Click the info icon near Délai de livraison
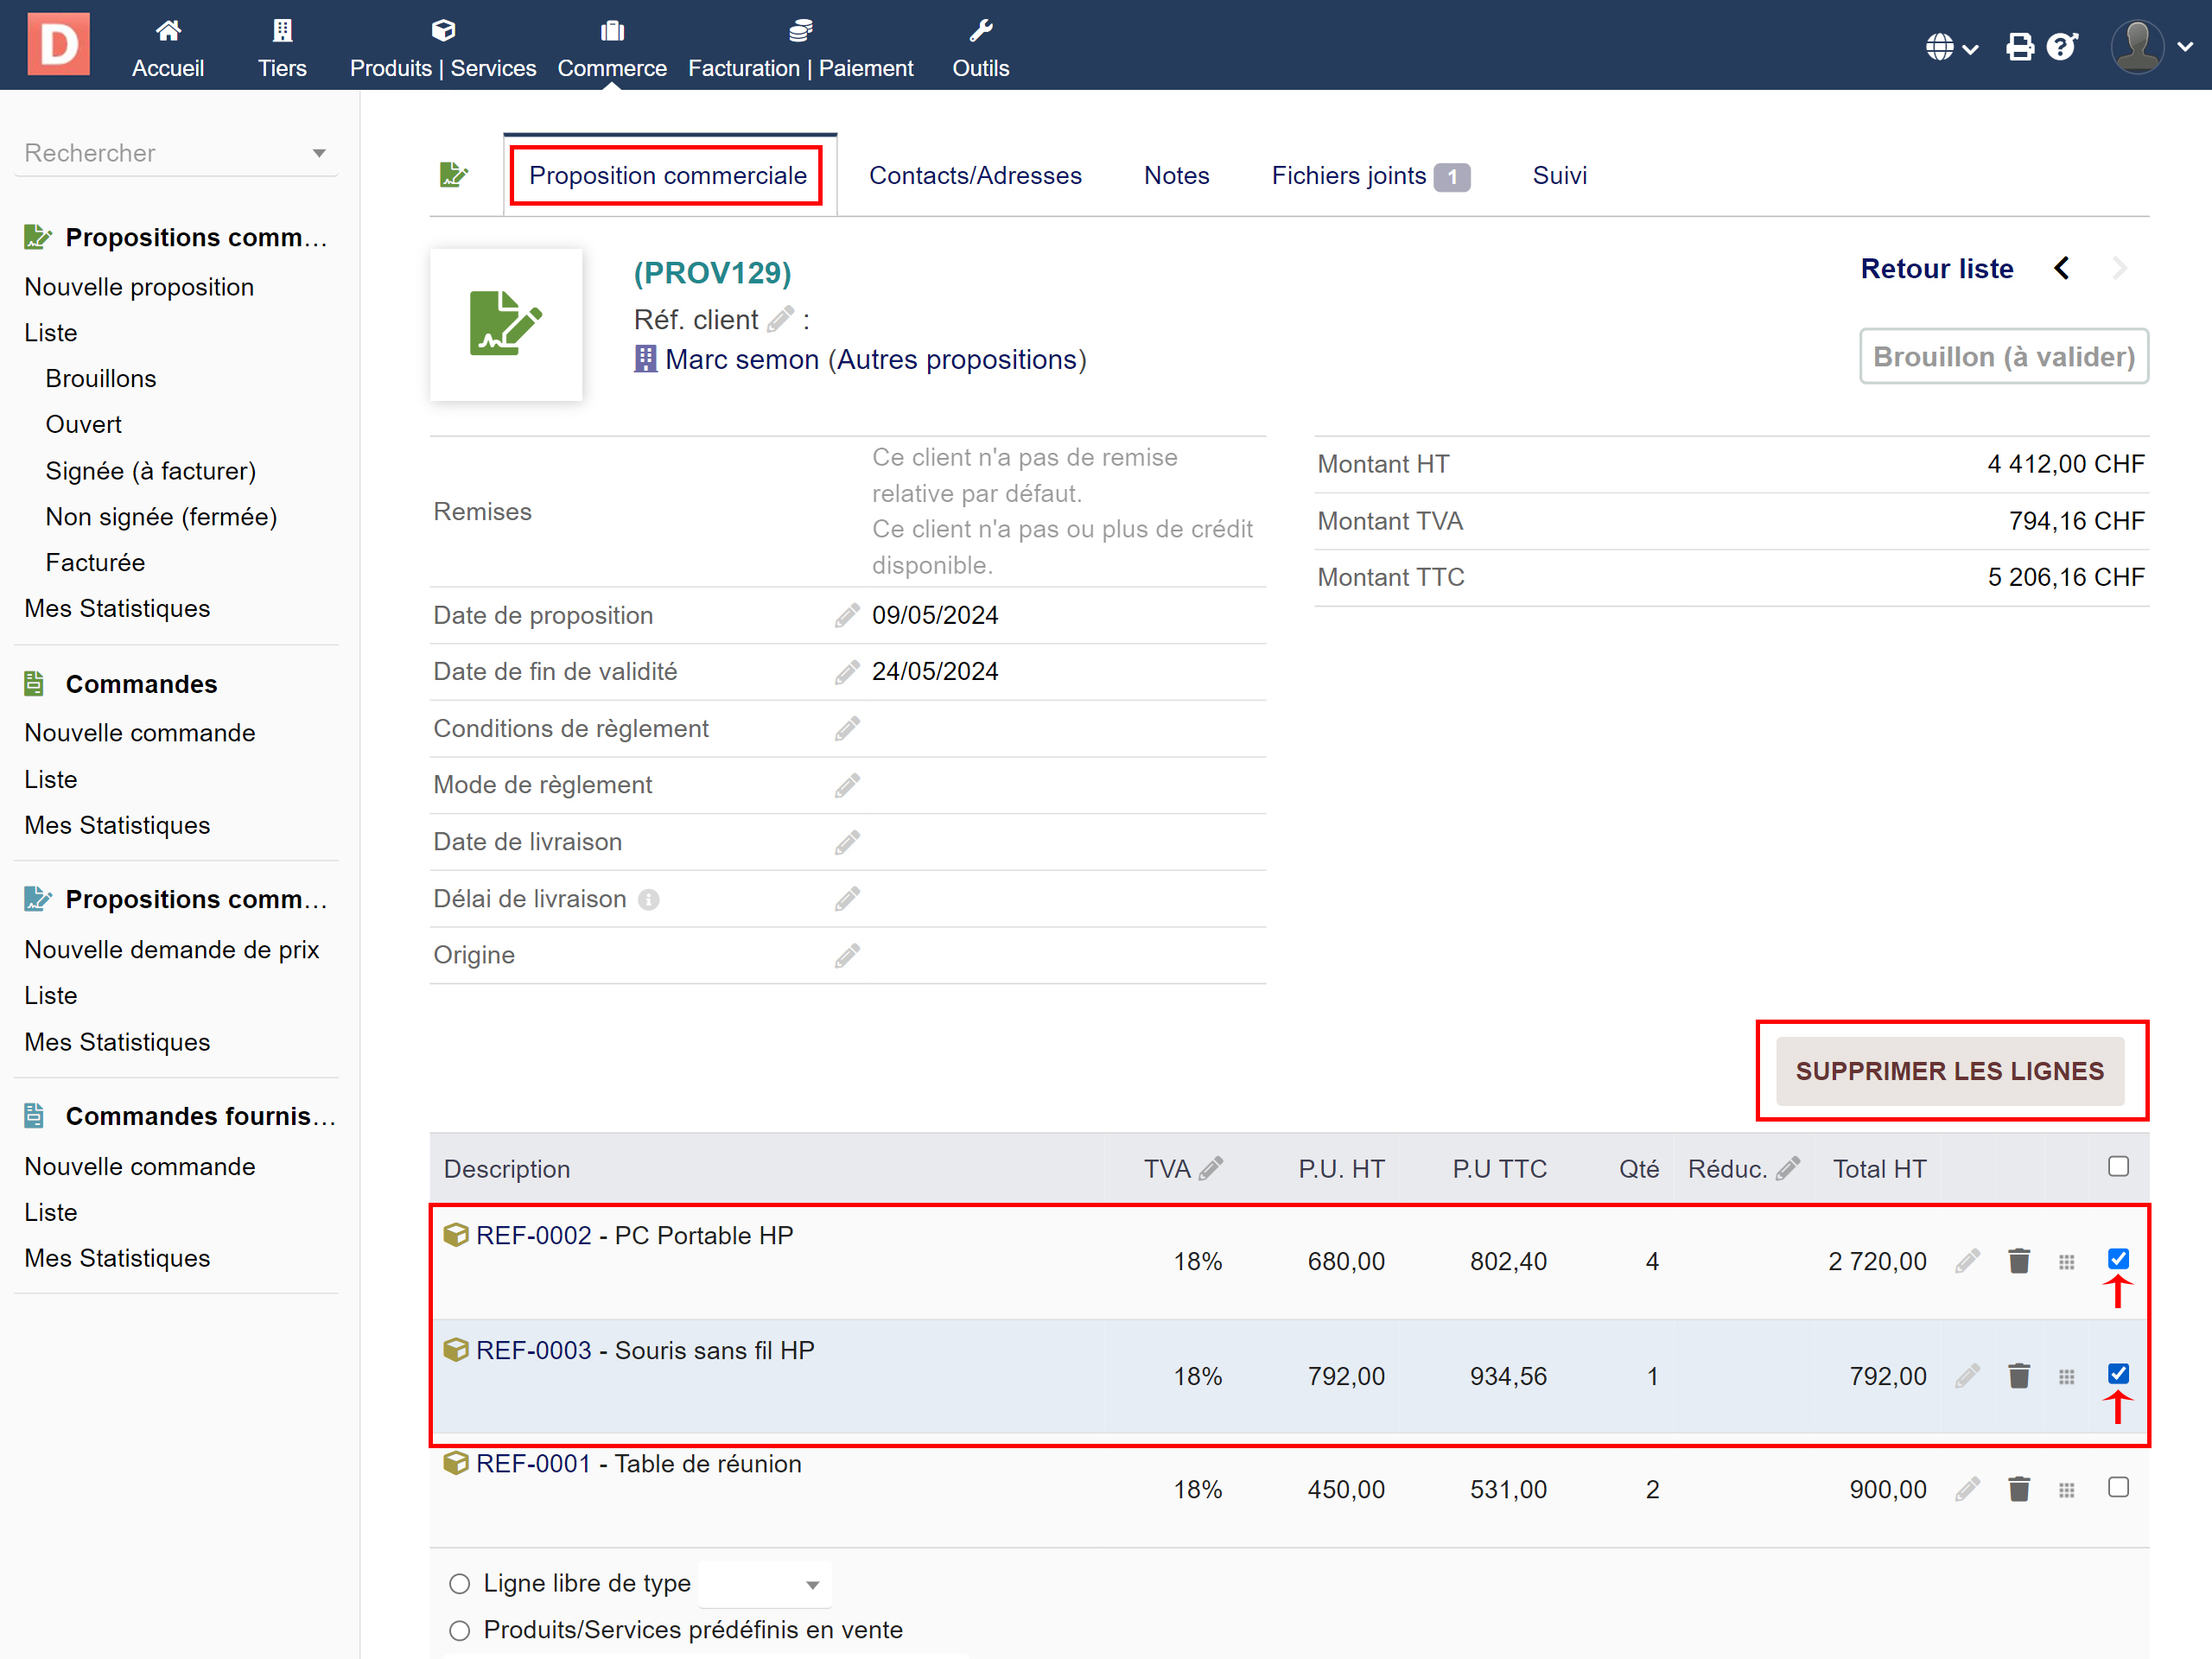 (649, 899)
